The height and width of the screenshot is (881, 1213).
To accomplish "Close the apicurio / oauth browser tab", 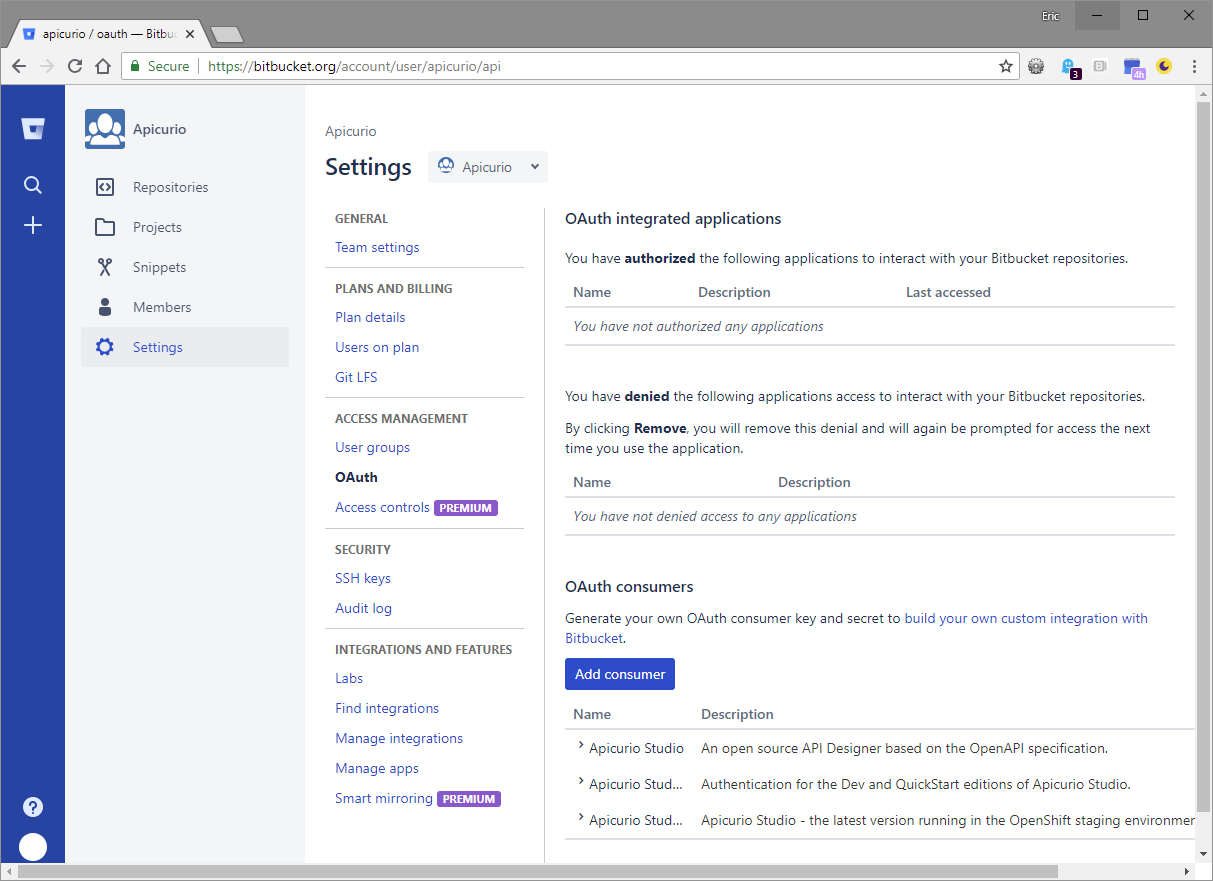I will pos(190,34).
